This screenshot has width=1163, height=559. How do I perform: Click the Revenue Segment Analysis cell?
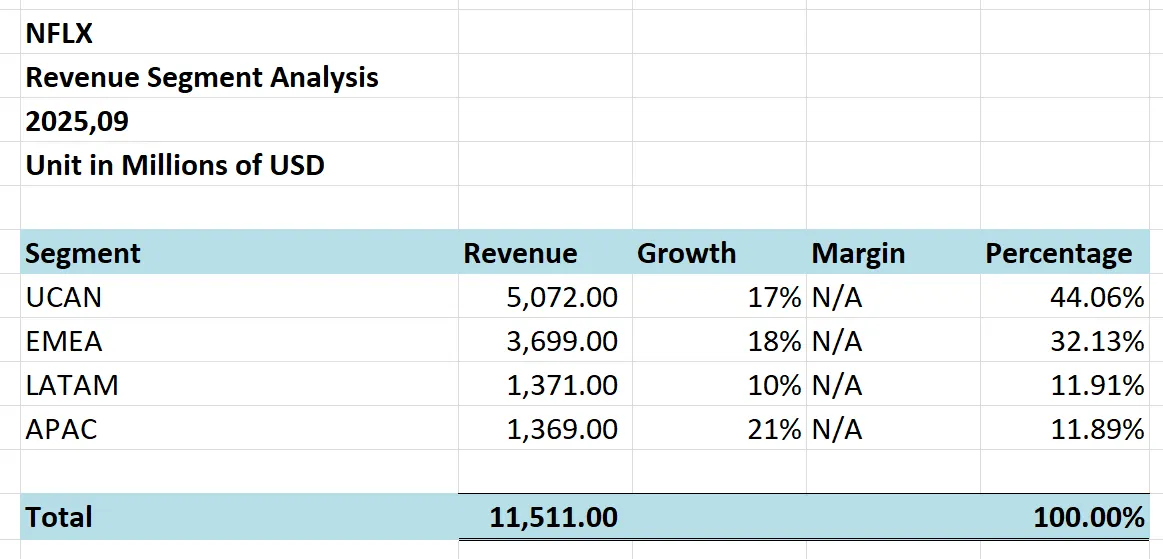[202, 77]
